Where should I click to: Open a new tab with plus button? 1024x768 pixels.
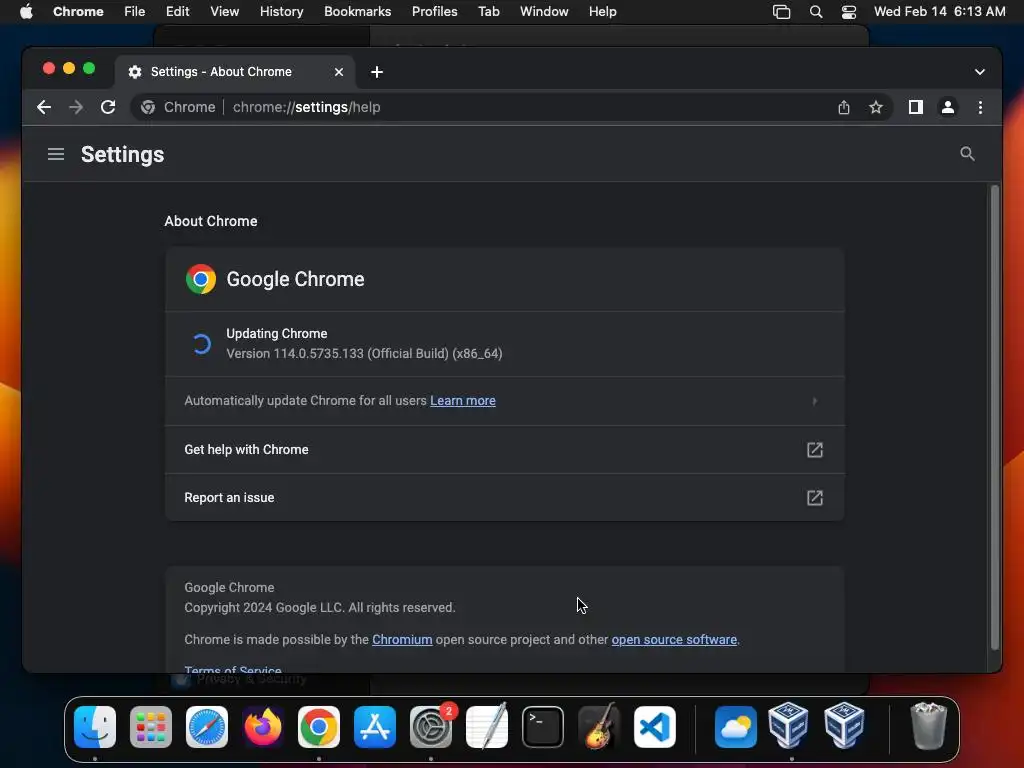point(377,72)
